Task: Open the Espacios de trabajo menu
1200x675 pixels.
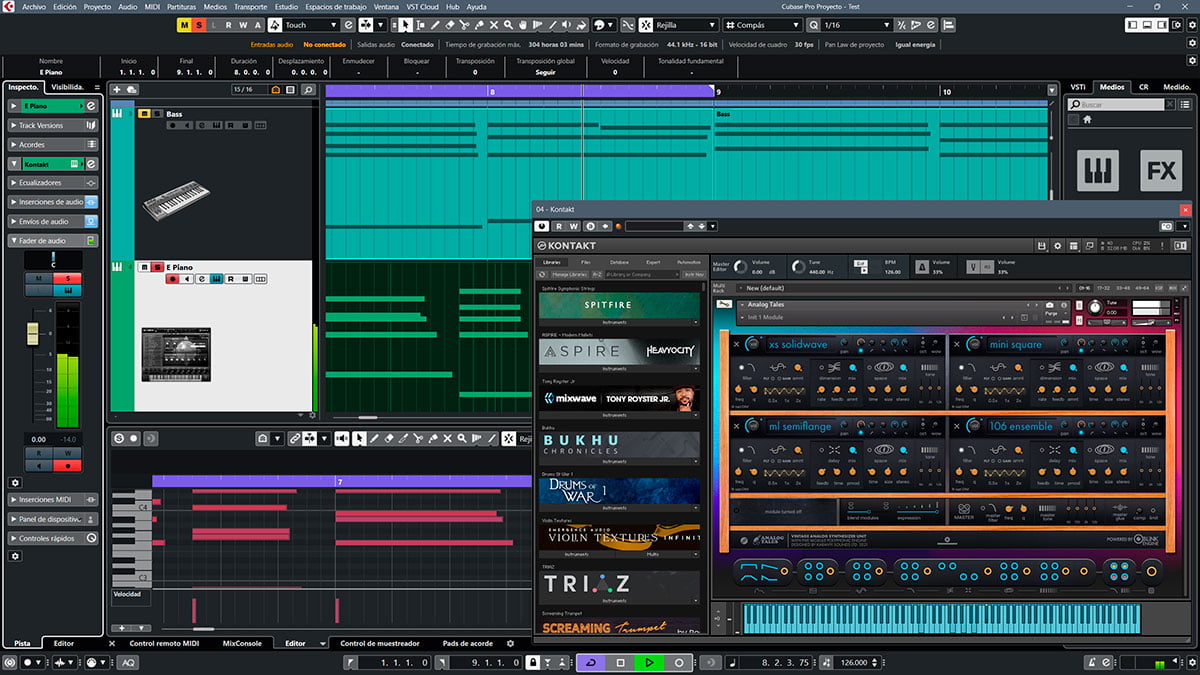Action: (x=336, y=6)
